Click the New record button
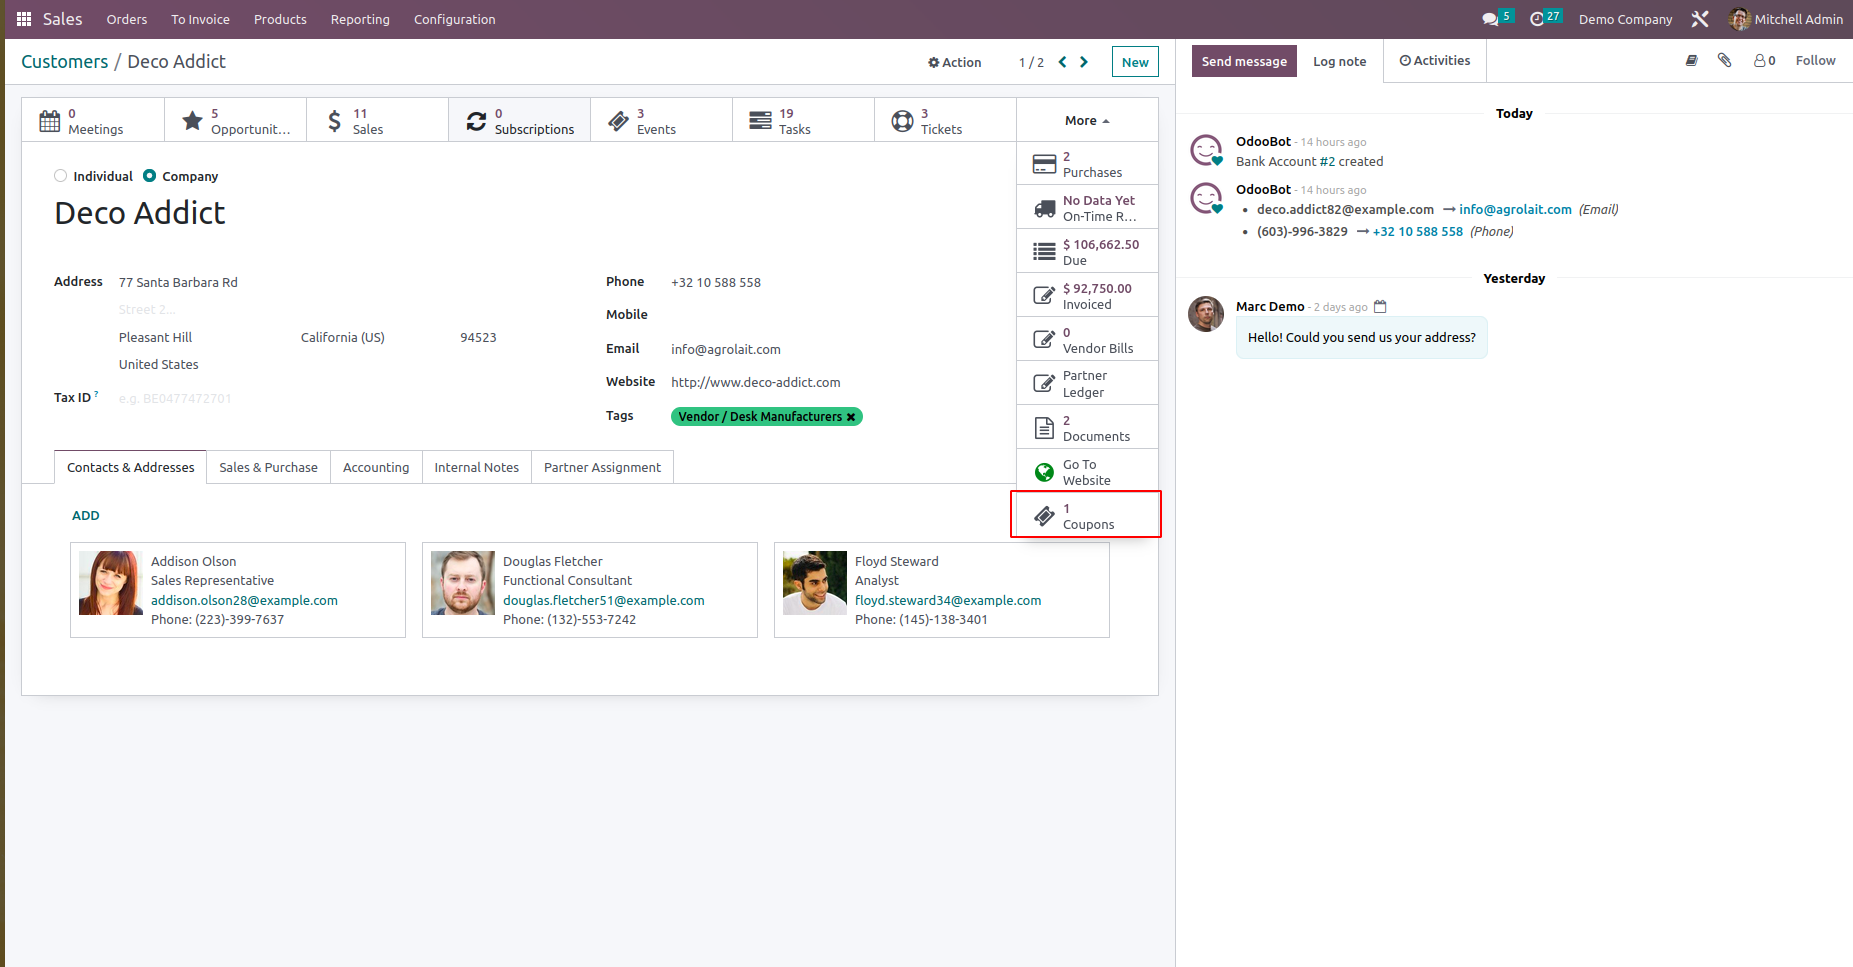The height and width of the screenshot is (967, 1853). coord(1135,62)
